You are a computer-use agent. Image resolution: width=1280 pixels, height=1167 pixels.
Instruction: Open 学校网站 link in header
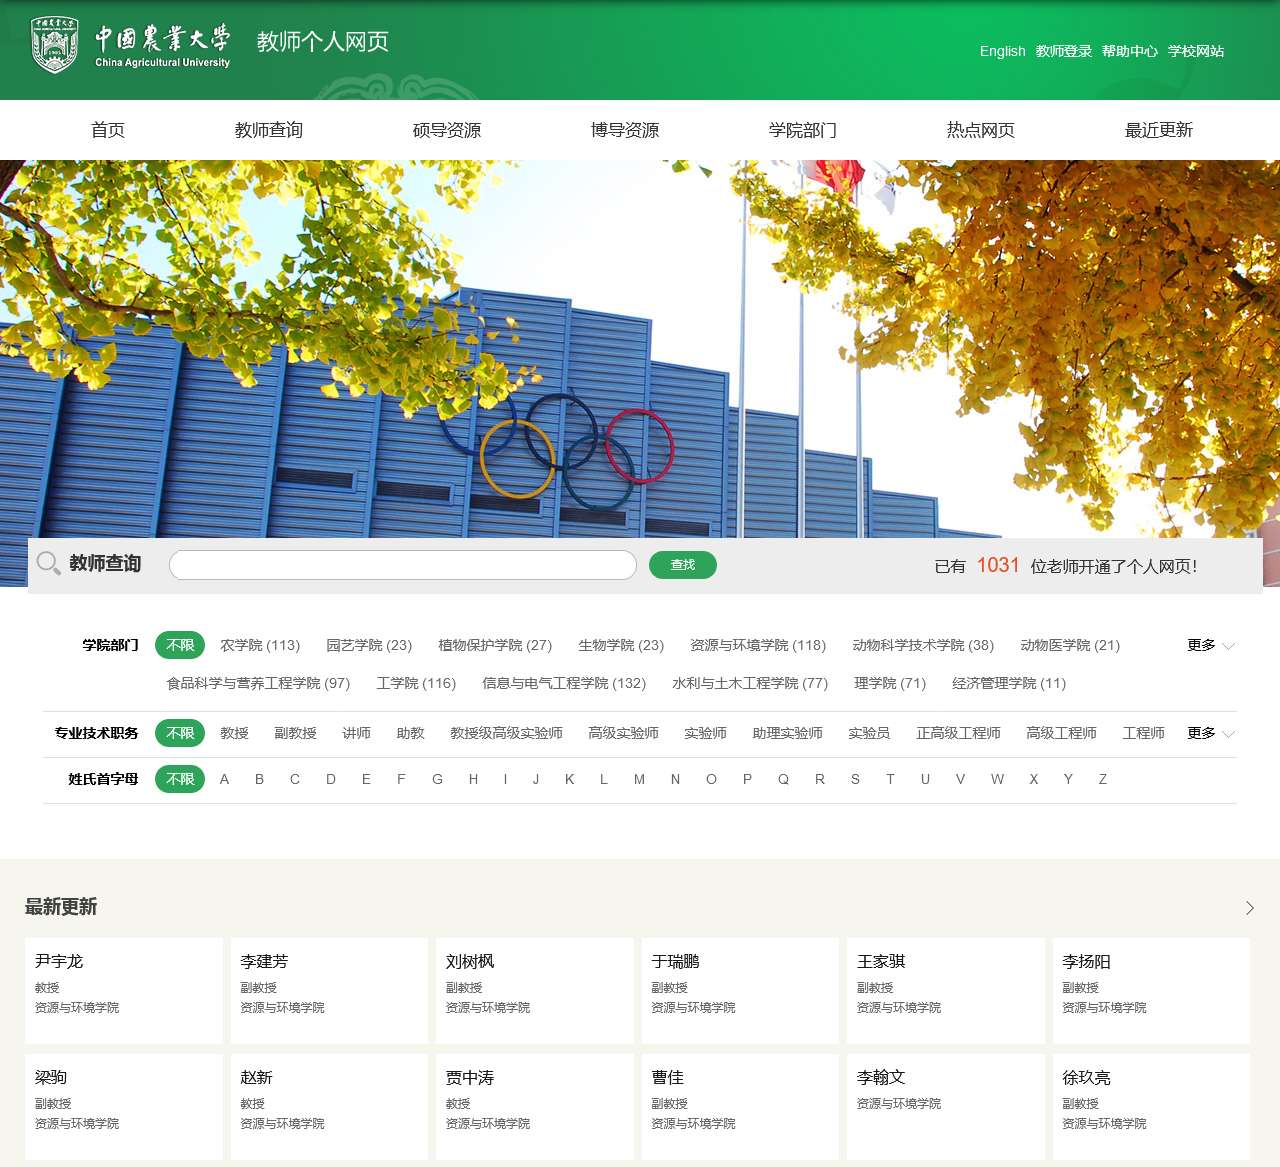point(1196,51)
